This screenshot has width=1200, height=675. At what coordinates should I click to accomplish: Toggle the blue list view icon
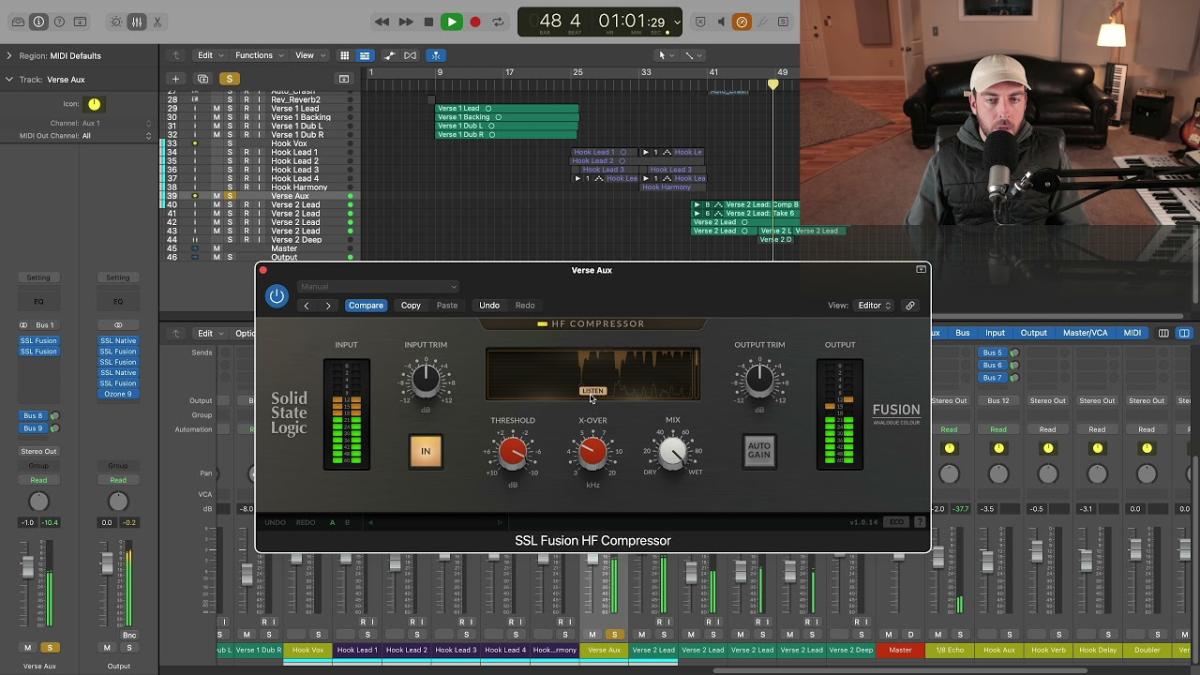tap(365, 55)
